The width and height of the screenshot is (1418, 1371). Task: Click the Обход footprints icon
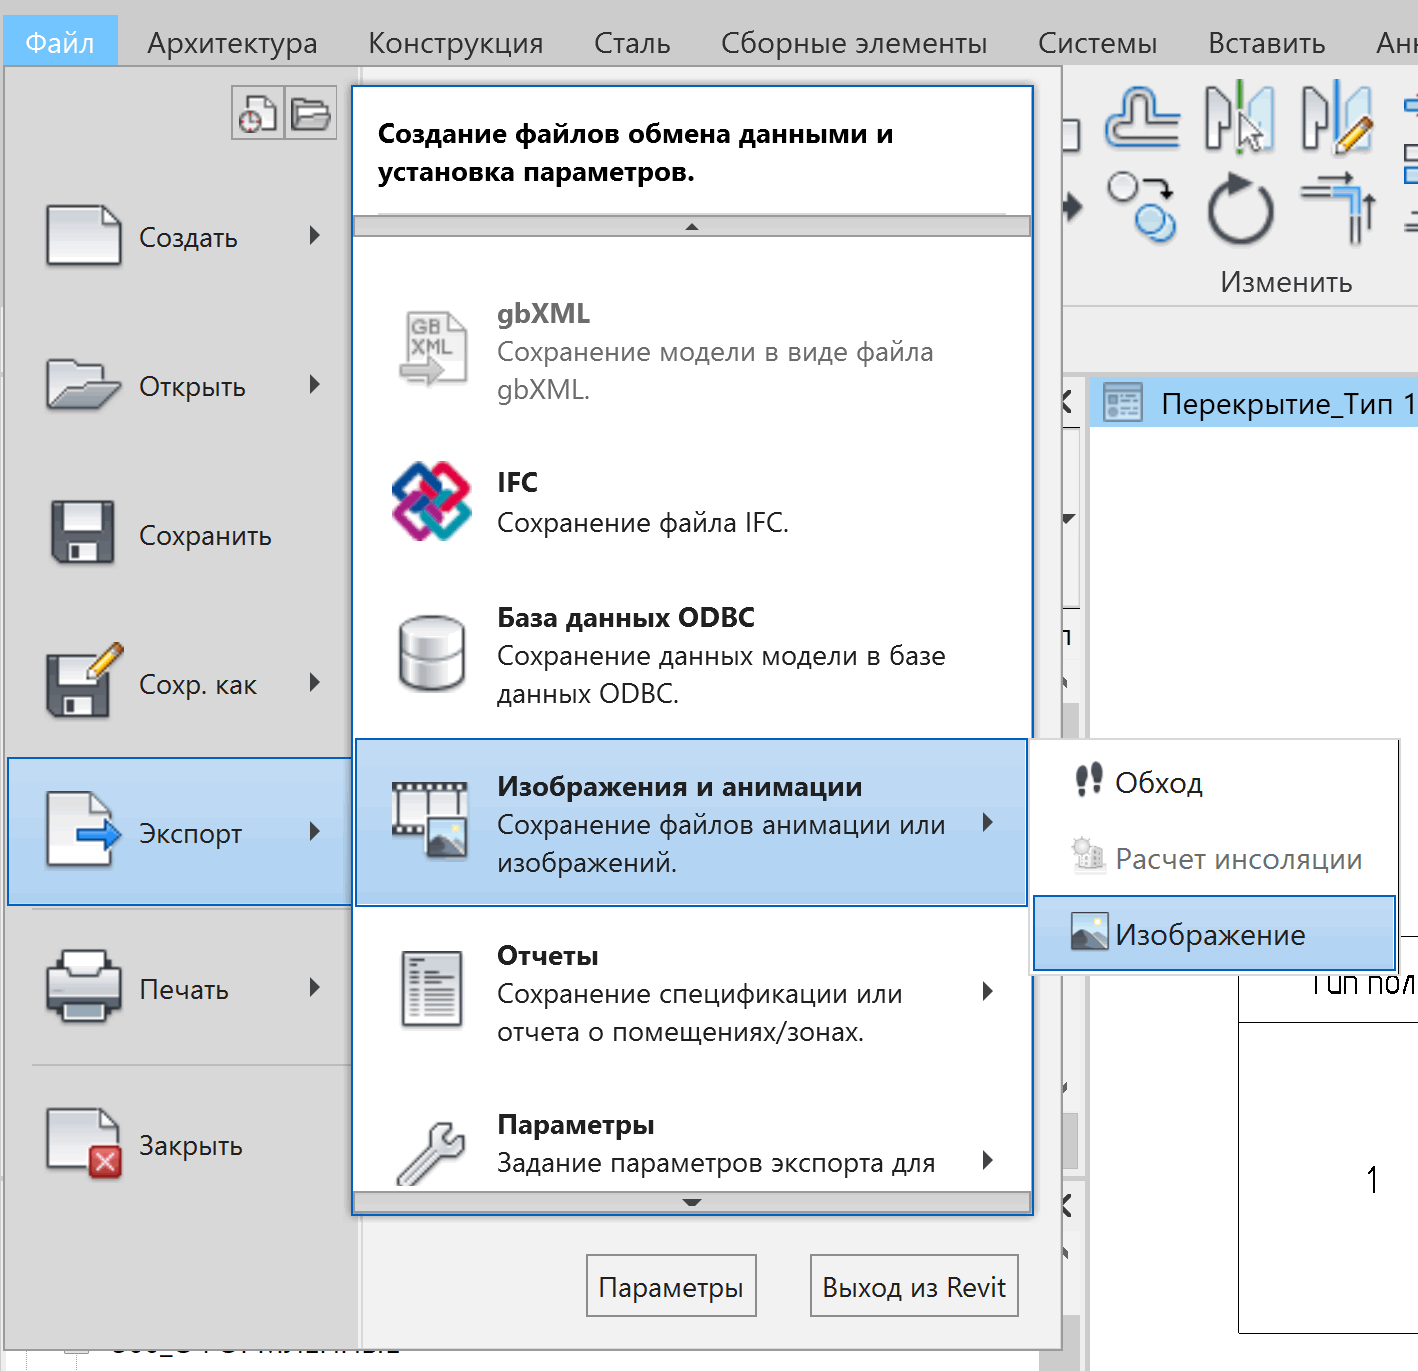(x=1088, y=780)
